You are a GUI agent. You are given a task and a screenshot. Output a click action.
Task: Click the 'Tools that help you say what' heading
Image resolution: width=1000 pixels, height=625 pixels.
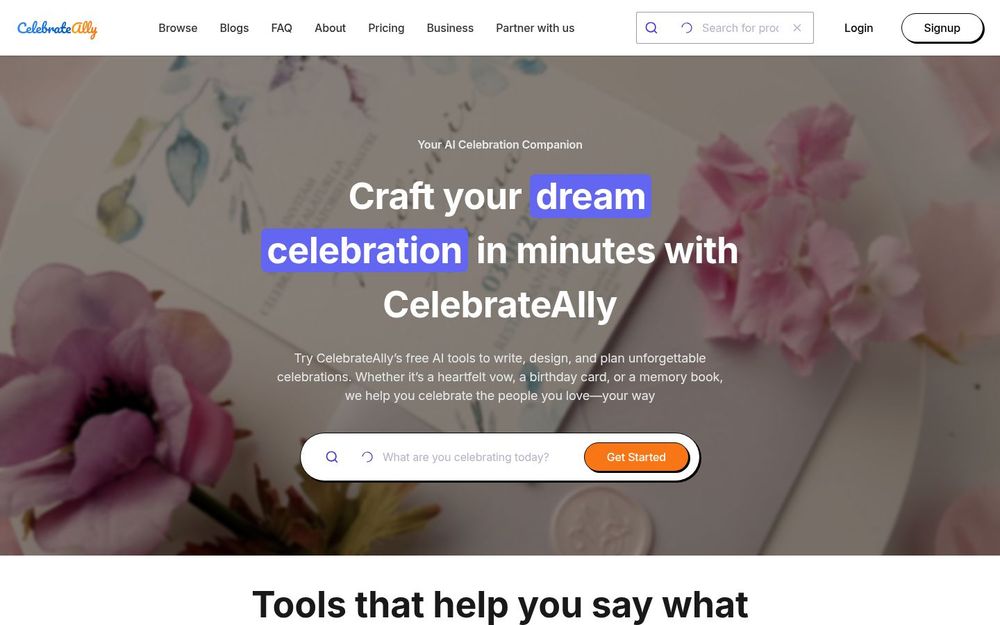click(x=500, y=604)
